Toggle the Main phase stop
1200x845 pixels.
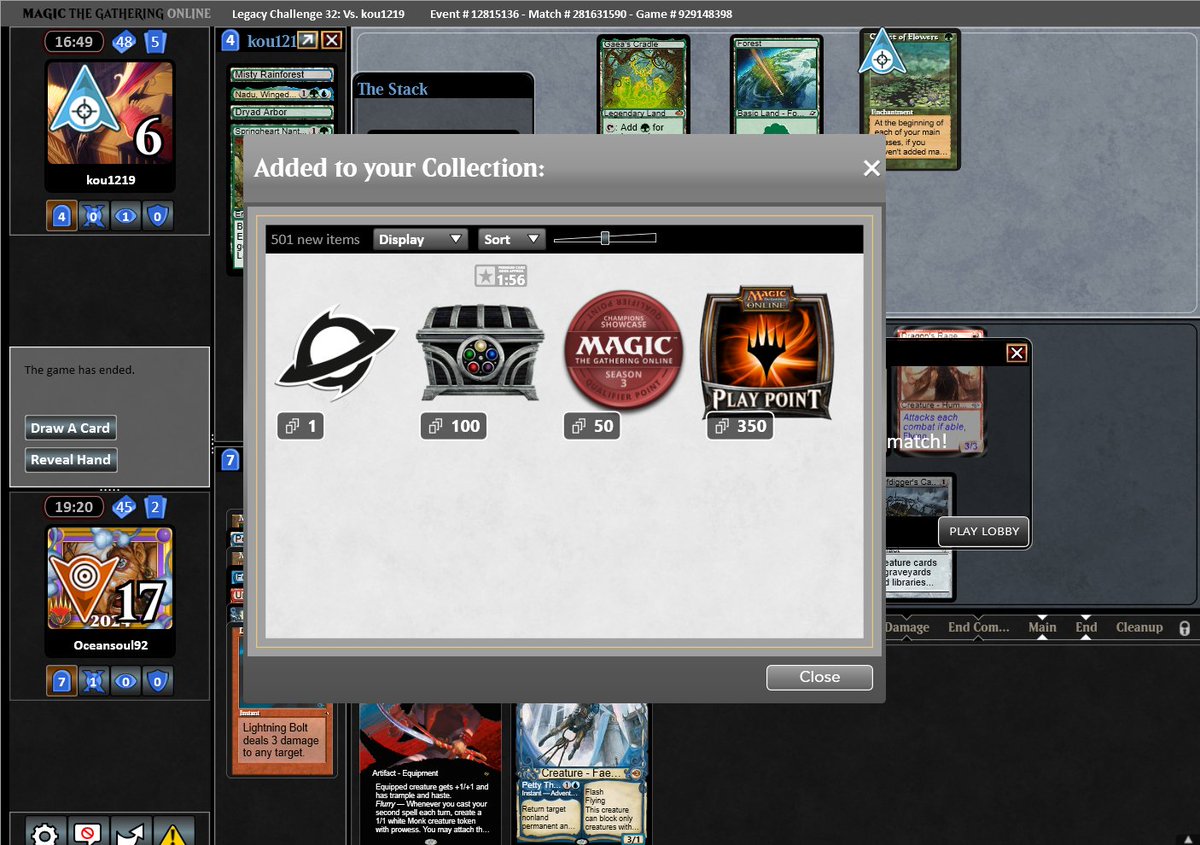1042,627
